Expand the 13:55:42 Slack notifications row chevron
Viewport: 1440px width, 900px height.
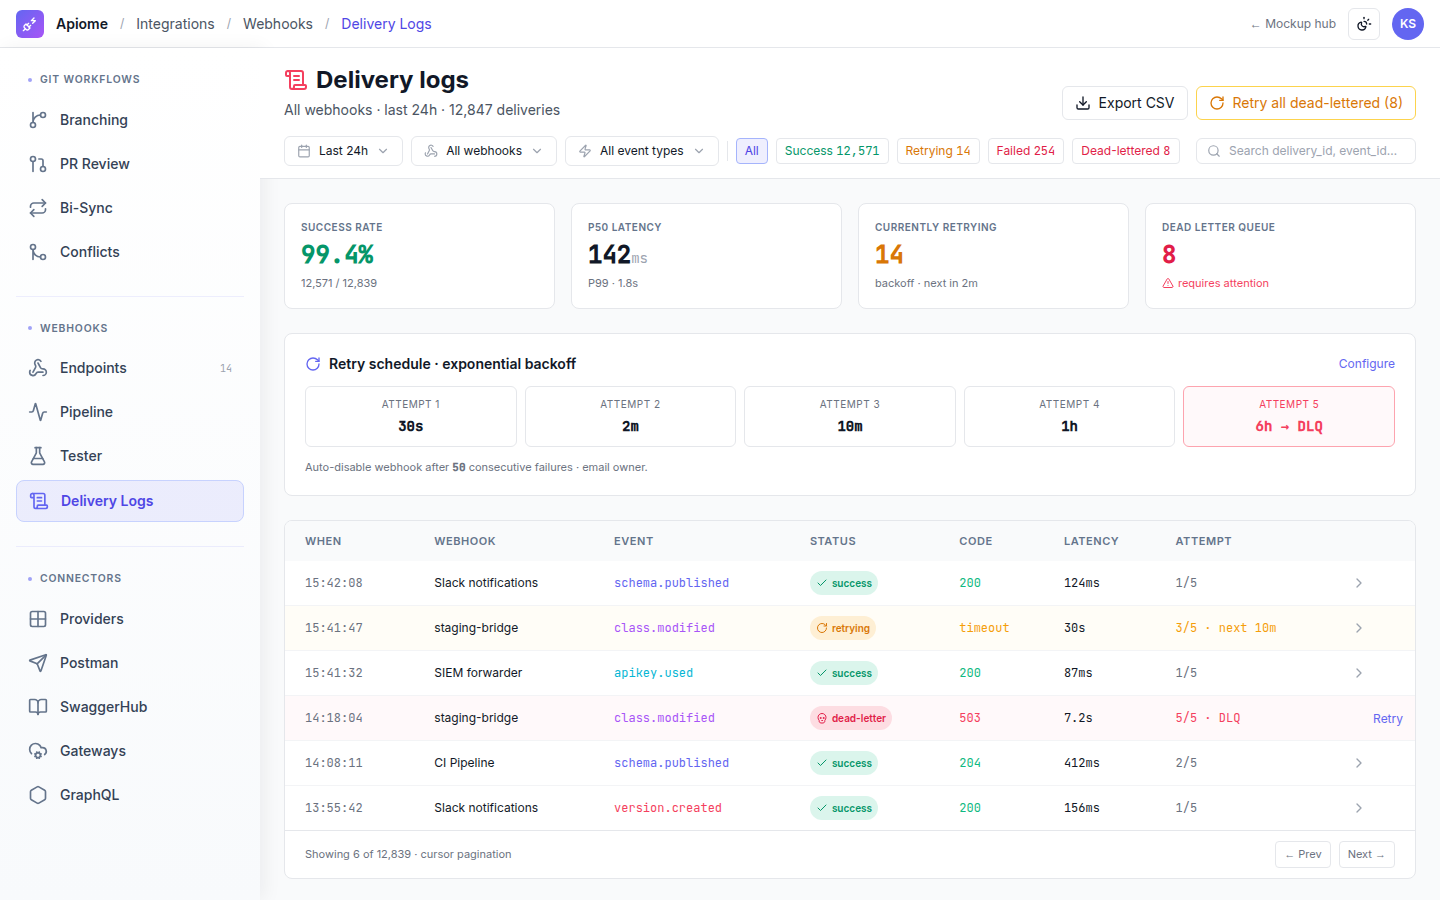pos(1359,808)
